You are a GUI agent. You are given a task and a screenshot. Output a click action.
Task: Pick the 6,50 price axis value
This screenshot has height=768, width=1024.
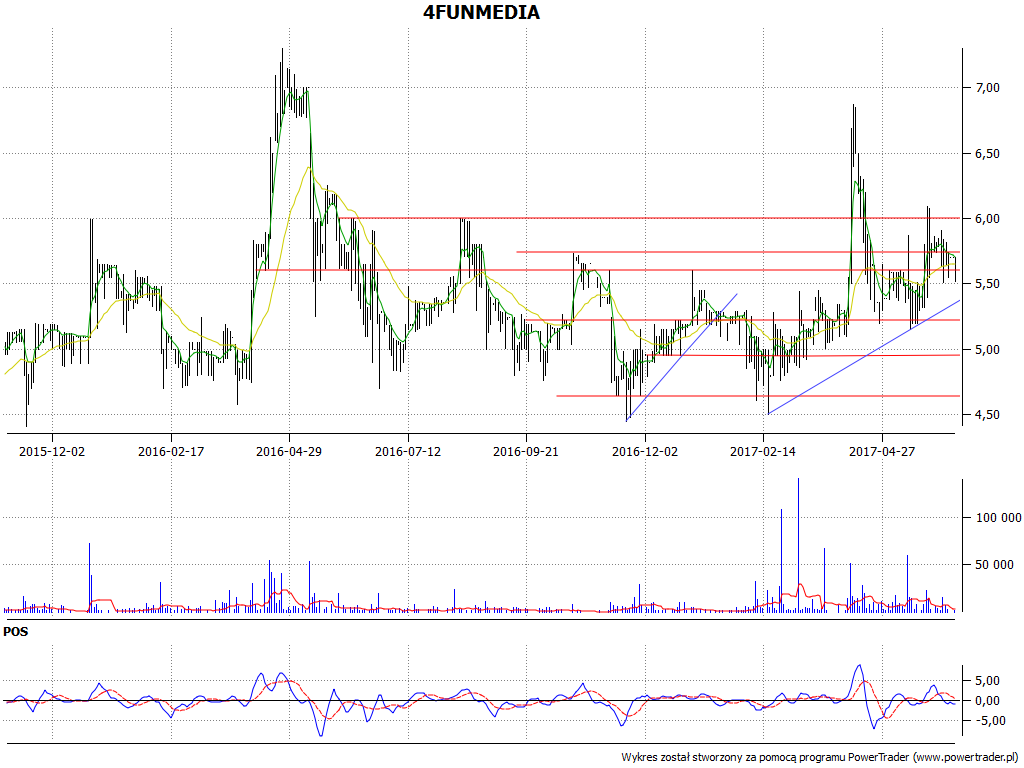[x=987, y=153]
